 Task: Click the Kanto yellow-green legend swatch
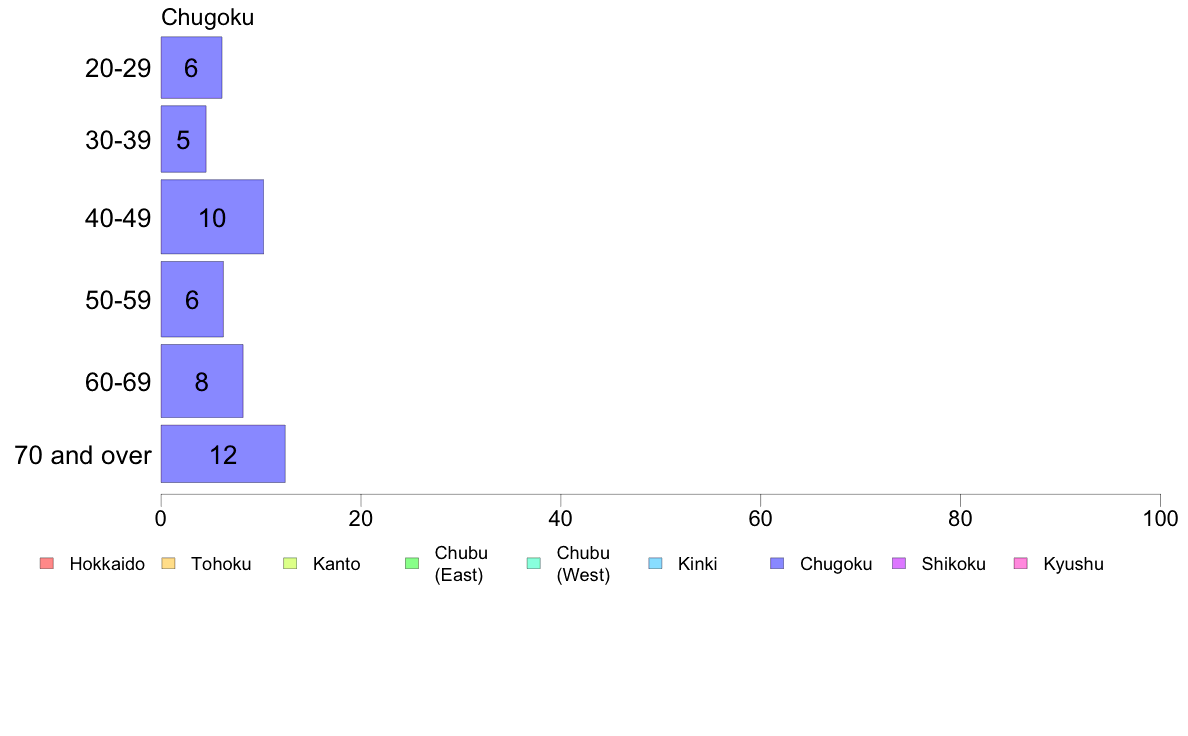coord(290,563)
